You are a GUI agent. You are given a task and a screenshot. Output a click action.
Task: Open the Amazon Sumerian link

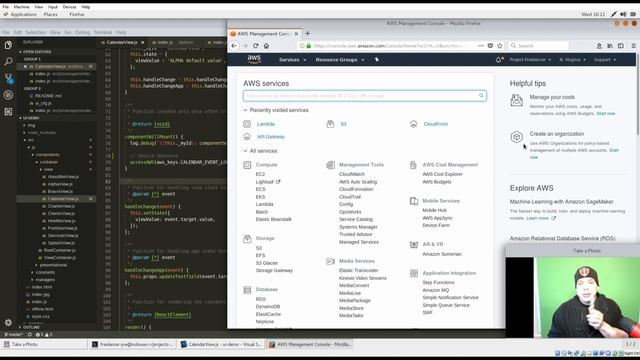point(442,254)
